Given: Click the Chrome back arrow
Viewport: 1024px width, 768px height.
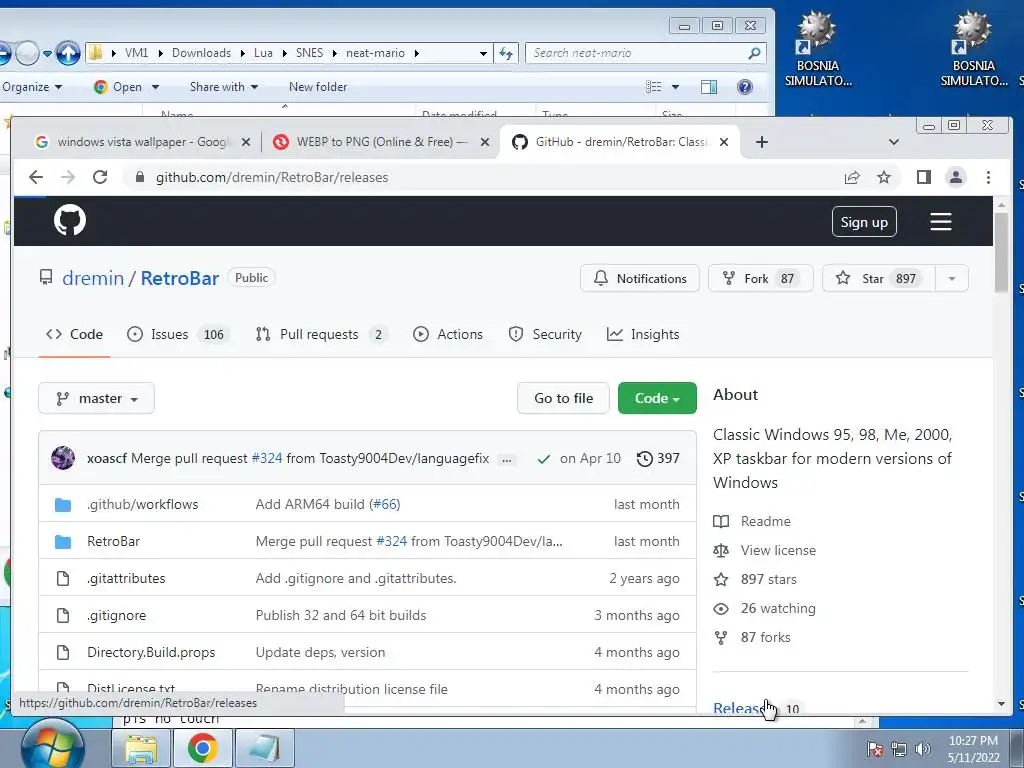Looking at the screenshot, I should [36, 177].
